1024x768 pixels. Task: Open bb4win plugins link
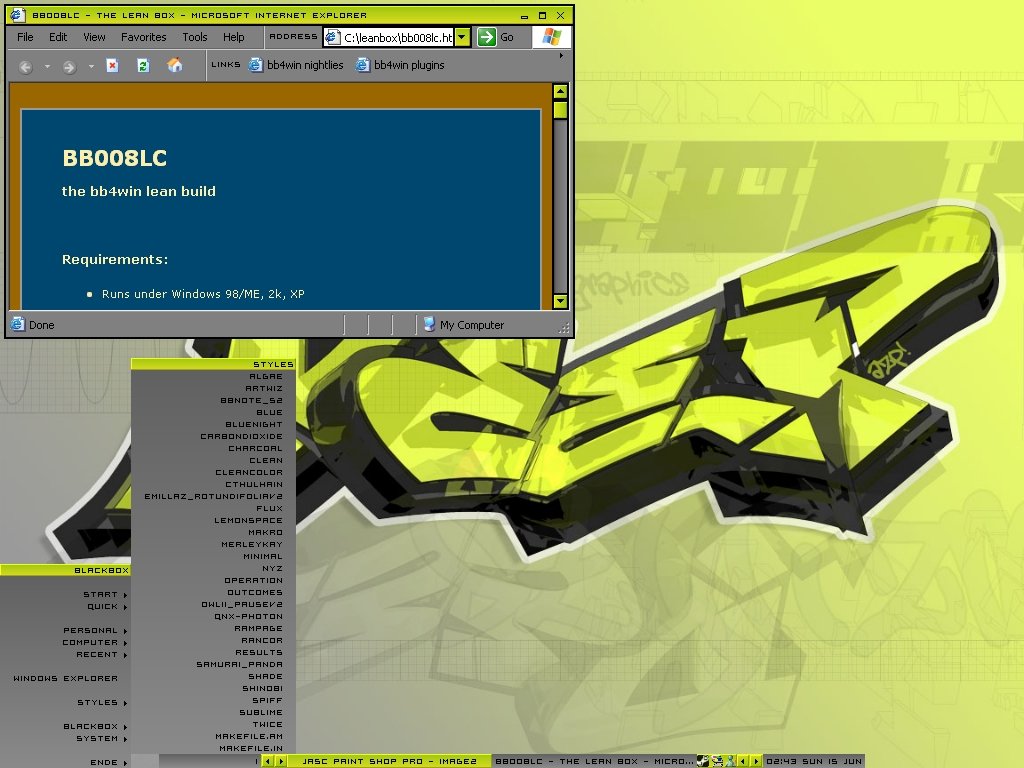[x=400, y=65]
